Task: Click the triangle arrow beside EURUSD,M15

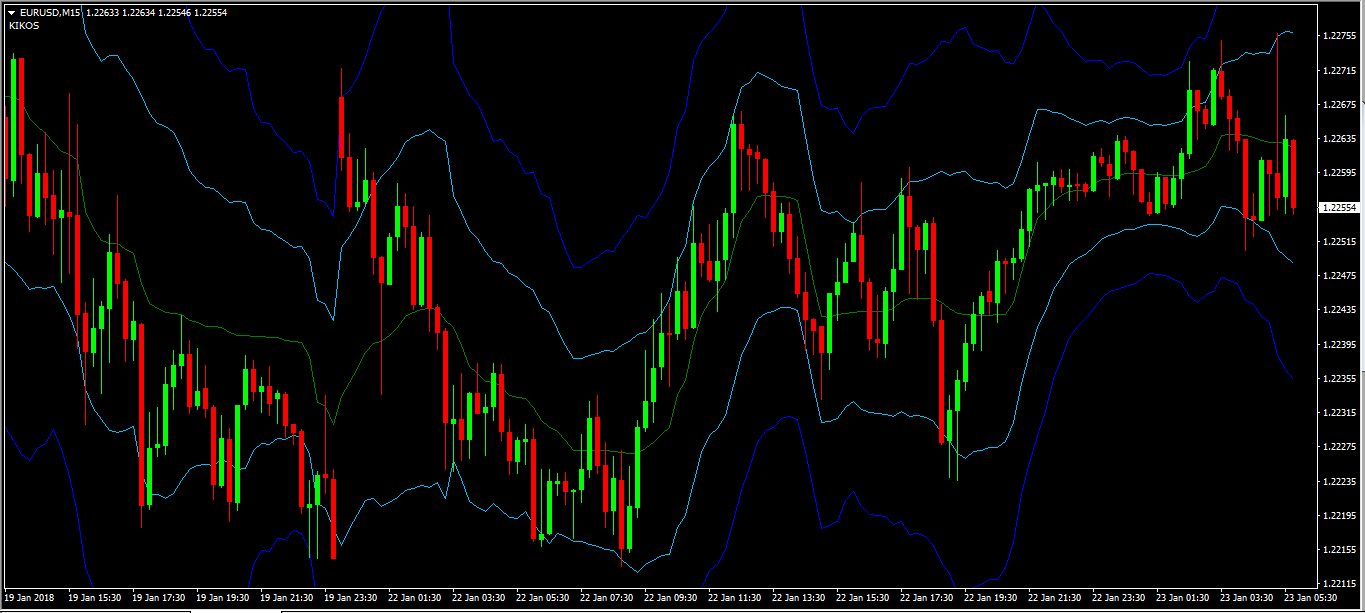Action: click(11, 12)
